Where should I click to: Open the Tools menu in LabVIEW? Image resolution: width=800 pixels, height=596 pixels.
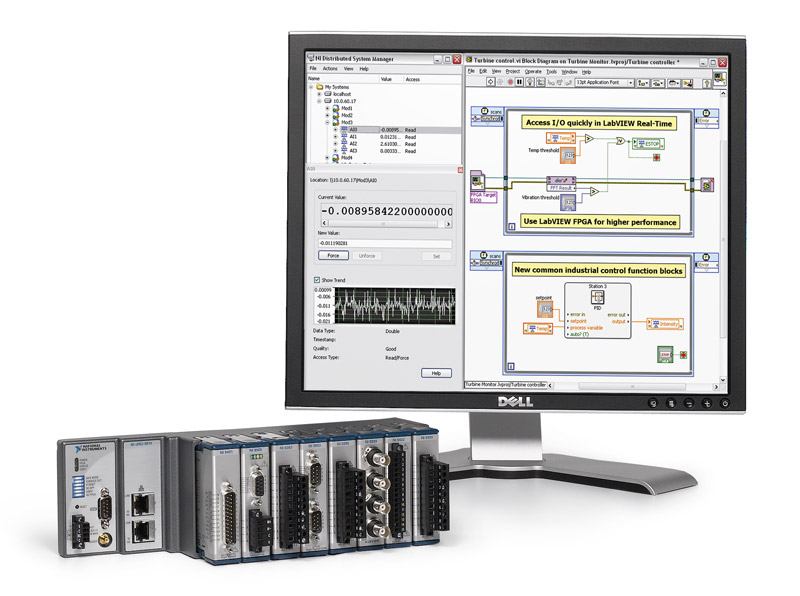coord(552,72)
